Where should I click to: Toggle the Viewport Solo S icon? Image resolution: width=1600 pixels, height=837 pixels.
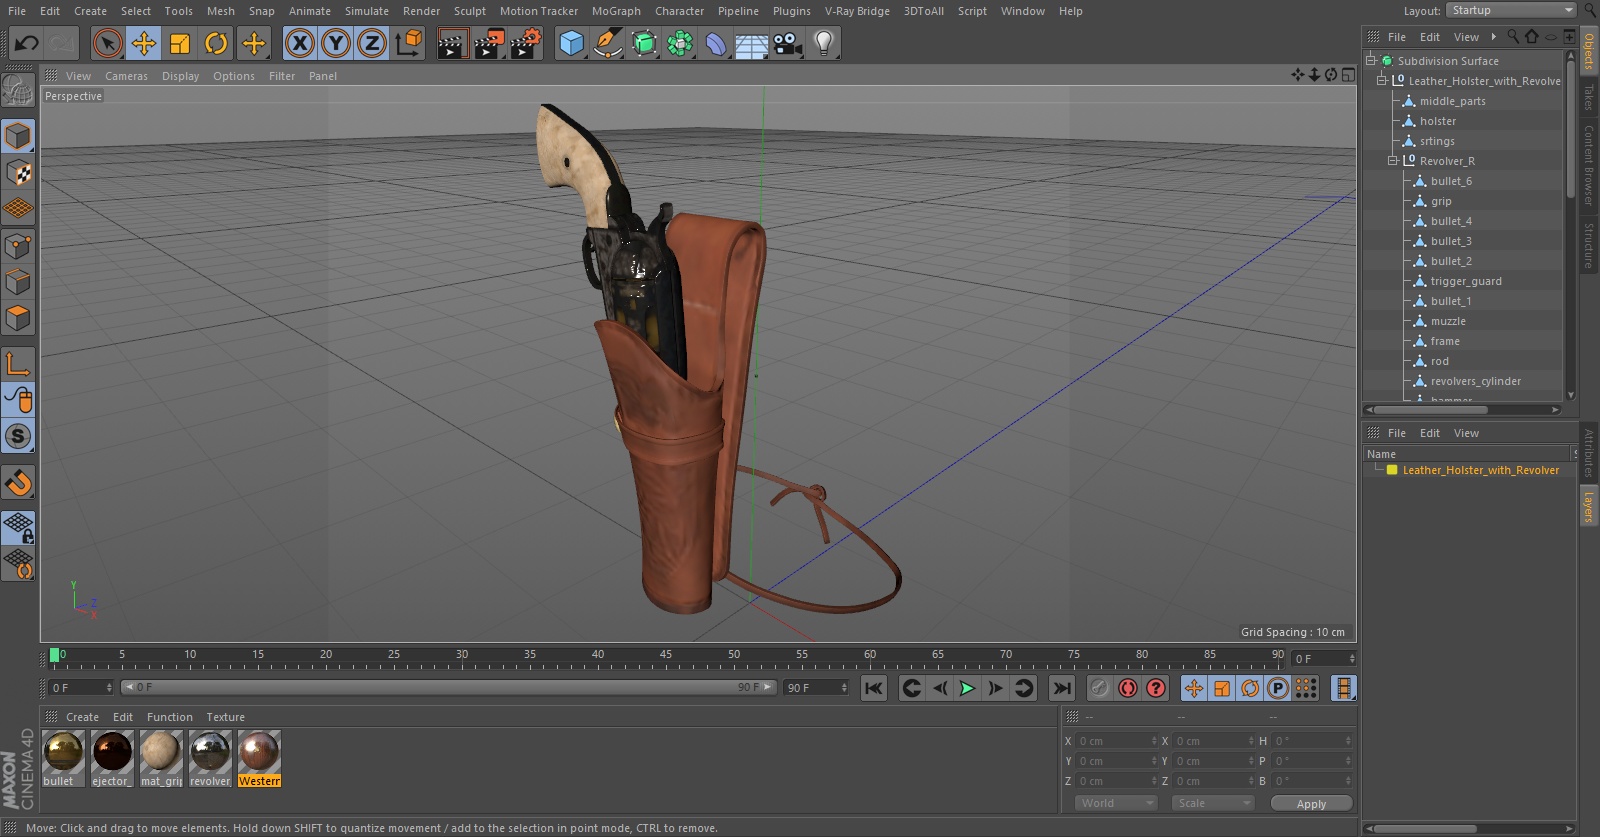coord(18,436)
